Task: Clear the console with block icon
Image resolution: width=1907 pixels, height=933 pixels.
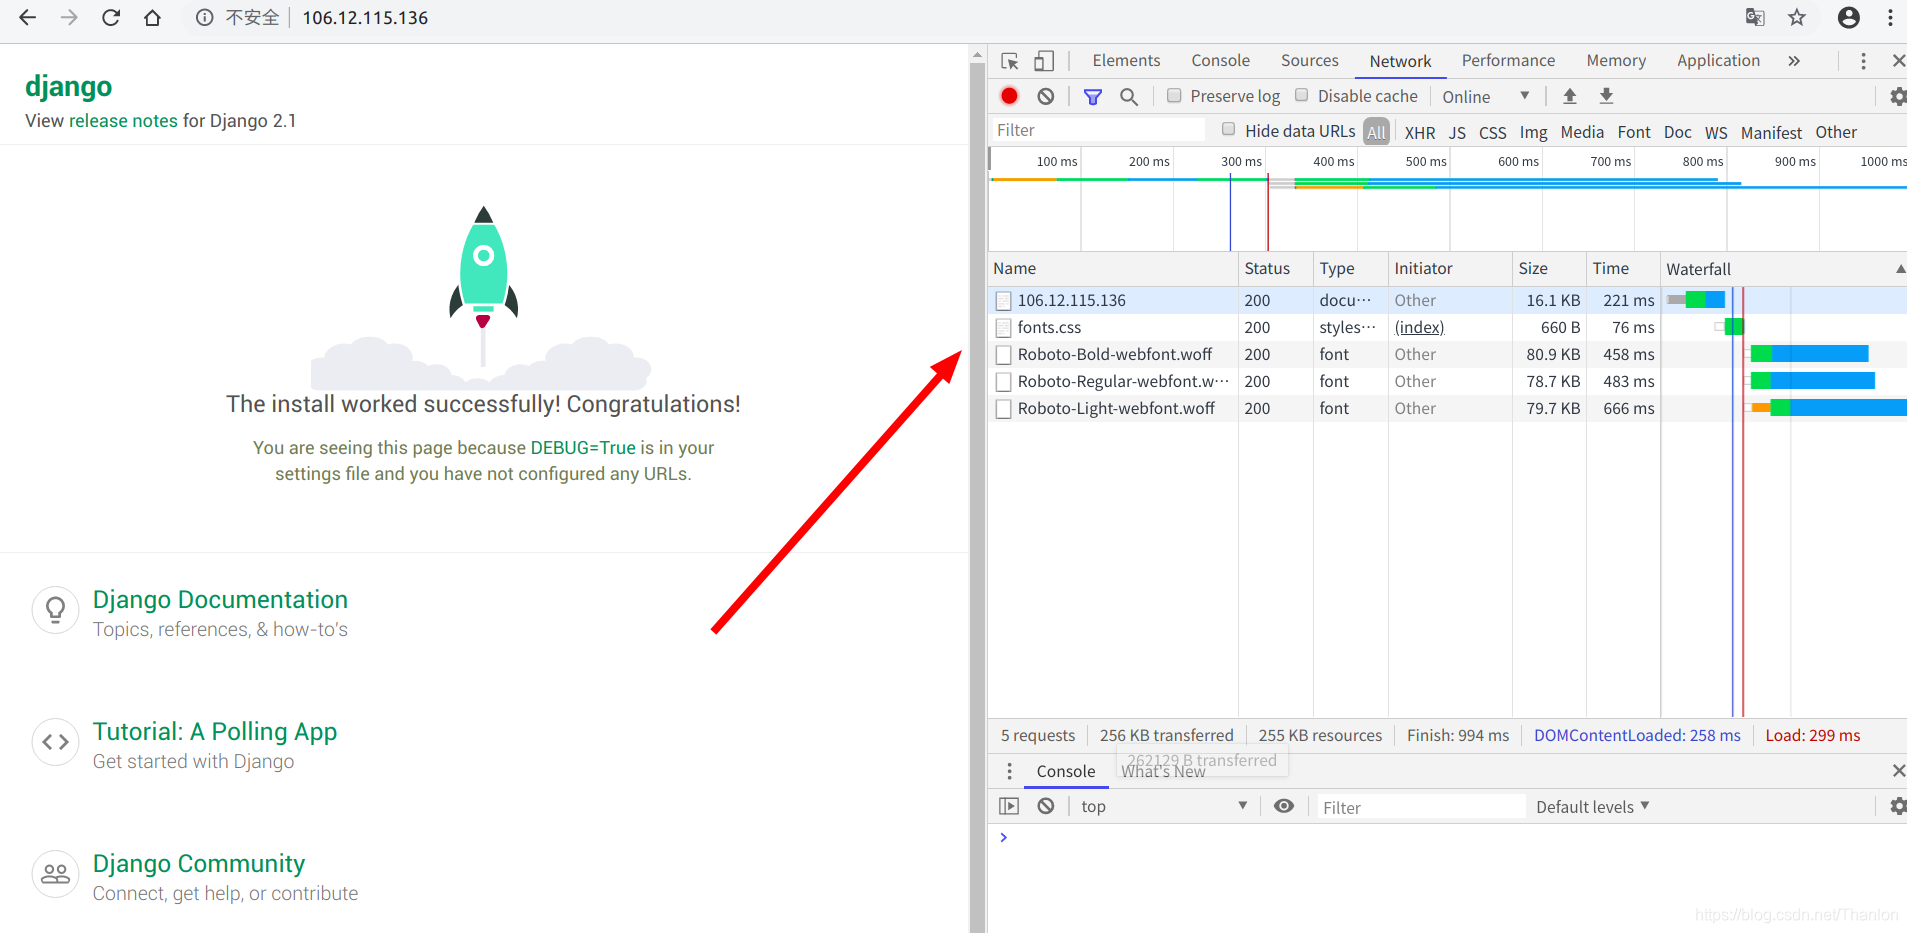Action: [x=1046, y=806]
